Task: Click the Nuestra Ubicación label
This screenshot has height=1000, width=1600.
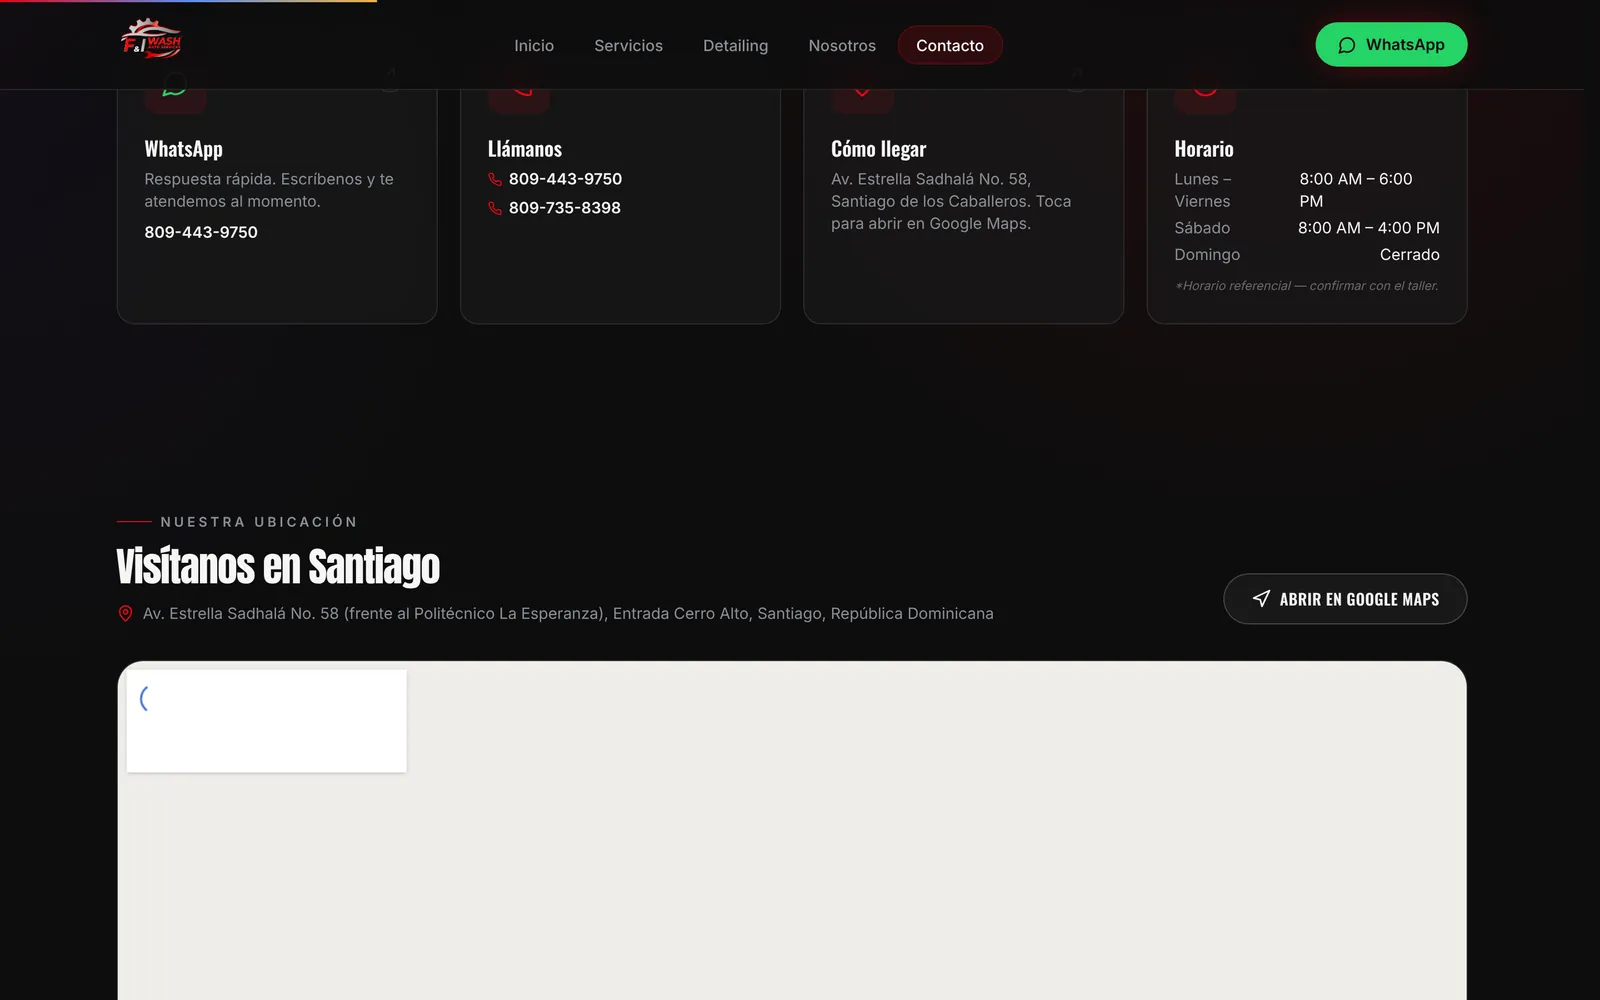Action: 259,522
